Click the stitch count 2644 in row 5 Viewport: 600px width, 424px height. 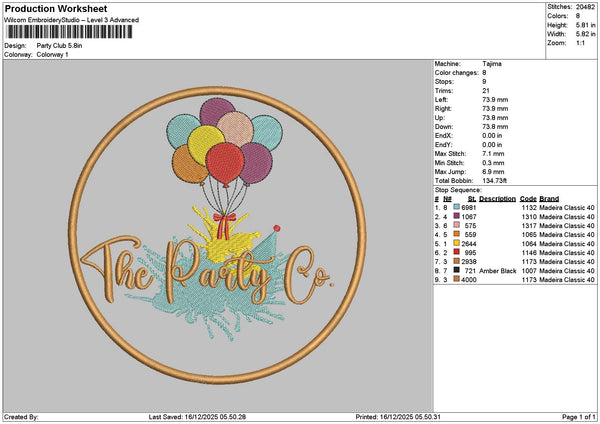pyautogui.click(x=469, y=244)
